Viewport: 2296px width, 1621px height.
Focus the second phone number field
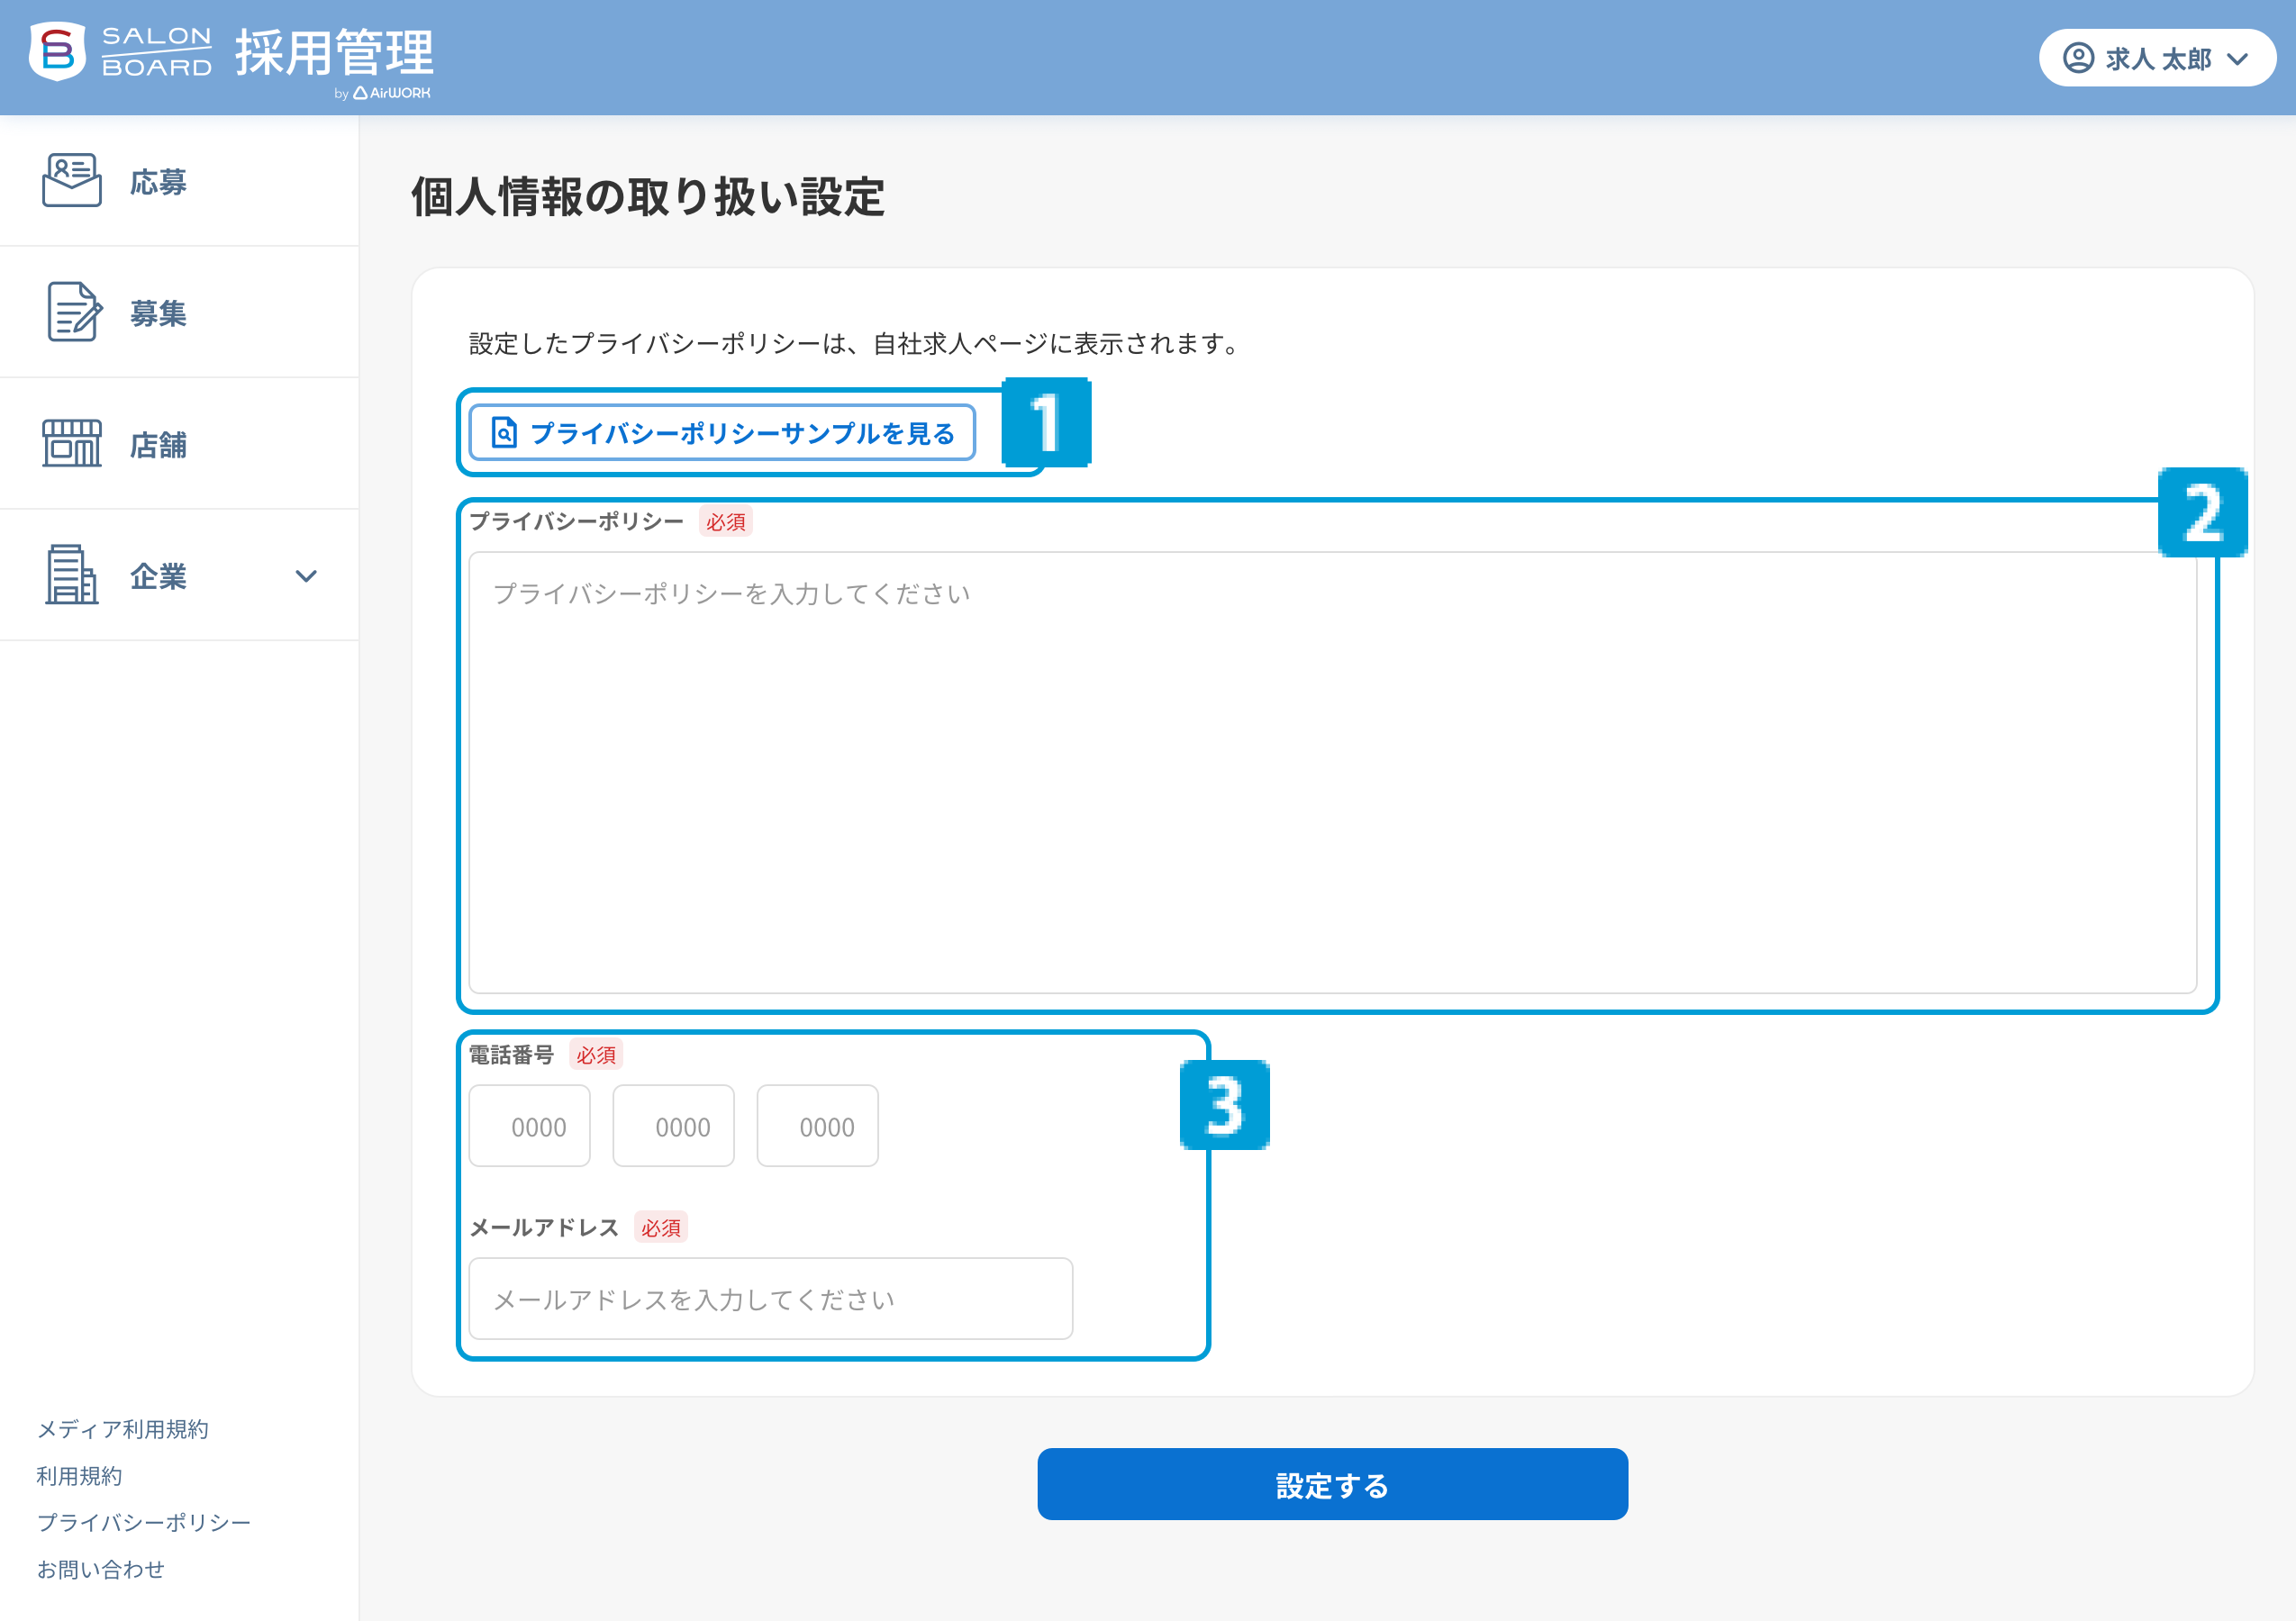[674, 1126]
